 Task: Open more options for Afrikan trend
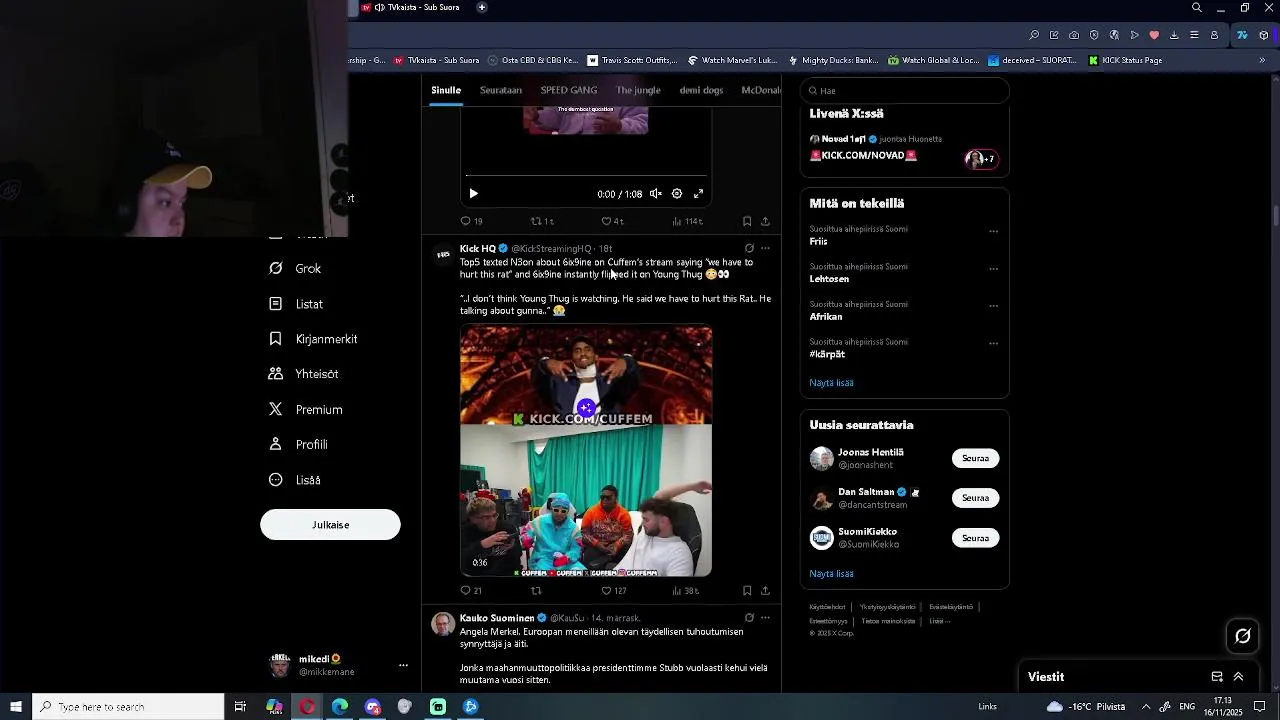click(x=993, y=306)
